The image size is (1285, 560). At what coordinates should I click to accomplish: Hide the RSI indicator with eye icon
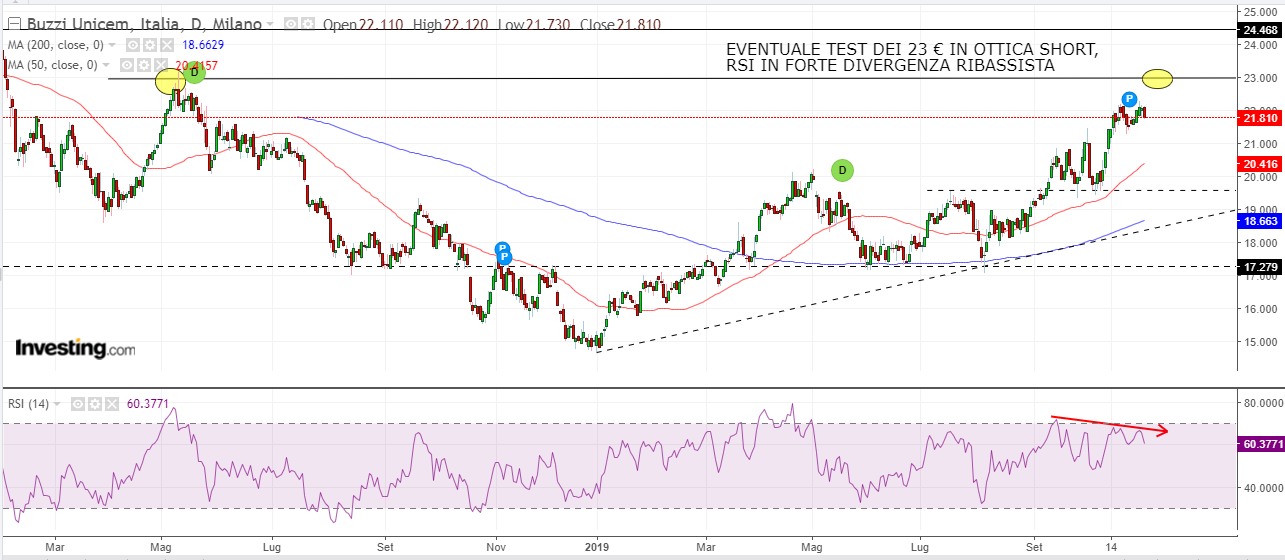tap(78, 404)
